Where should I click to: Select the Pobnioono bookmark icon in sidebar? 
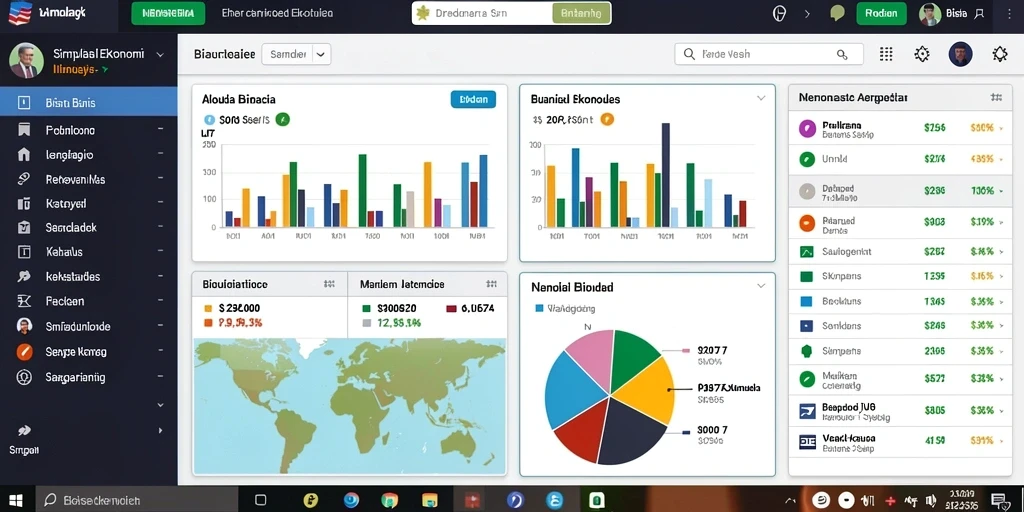click(24, 130)
